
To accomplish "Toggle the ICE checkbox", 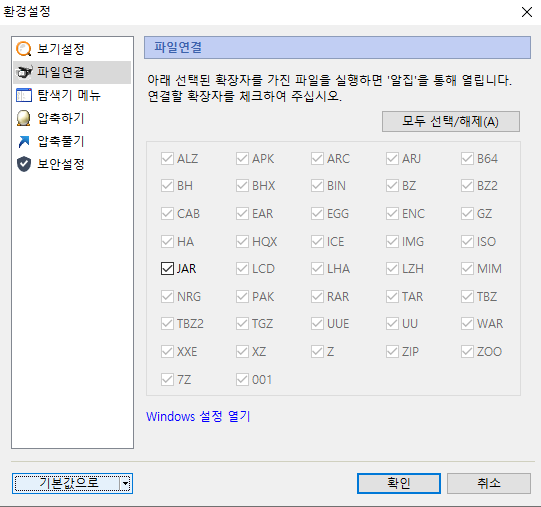I will coord(317,242).
